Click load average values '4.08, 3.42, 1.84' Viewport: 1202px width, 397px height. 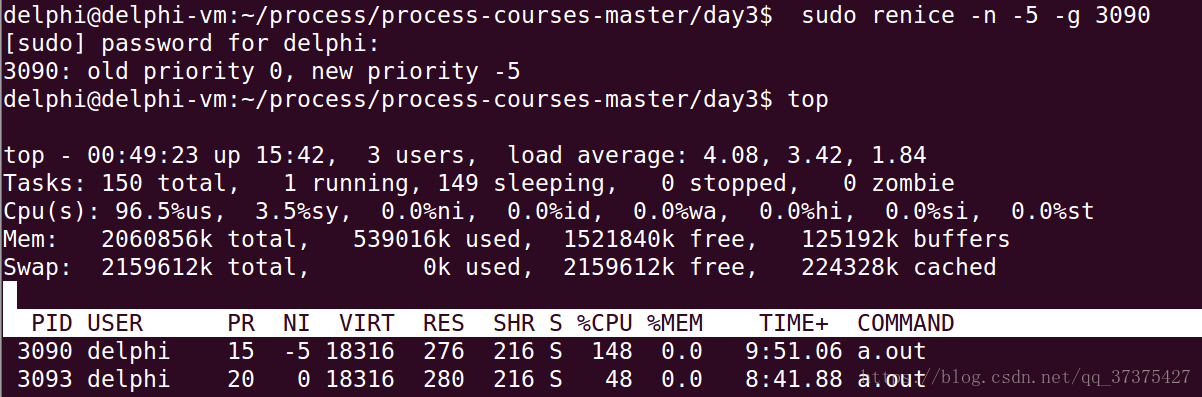(814, 156)
